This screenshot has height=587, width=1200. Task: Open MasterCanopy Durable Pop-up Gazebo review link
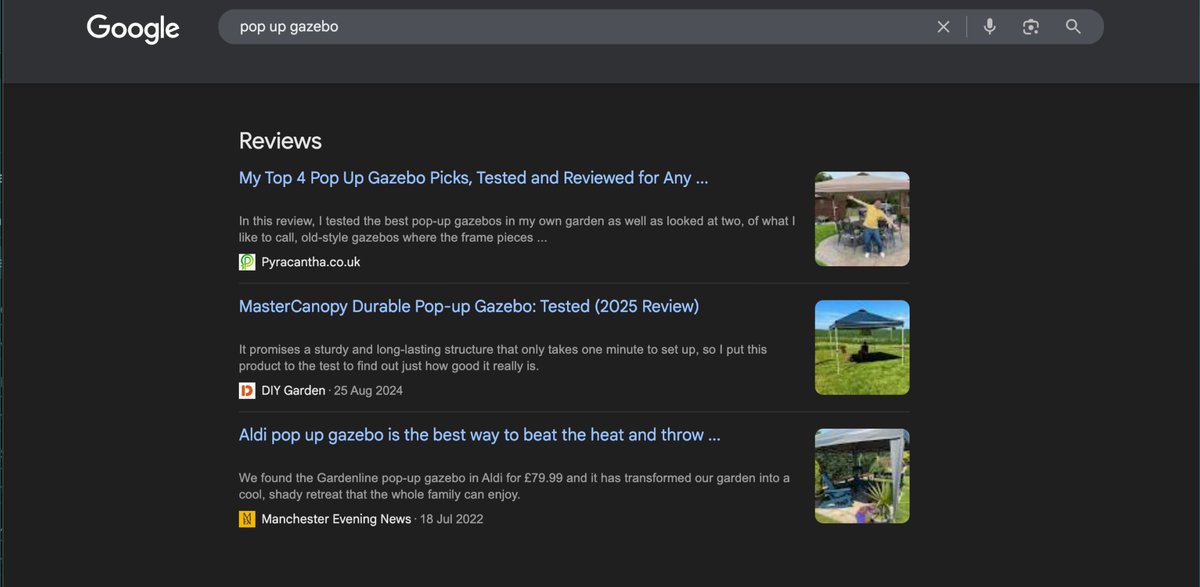pyautogui.click(x=469, y=306)
